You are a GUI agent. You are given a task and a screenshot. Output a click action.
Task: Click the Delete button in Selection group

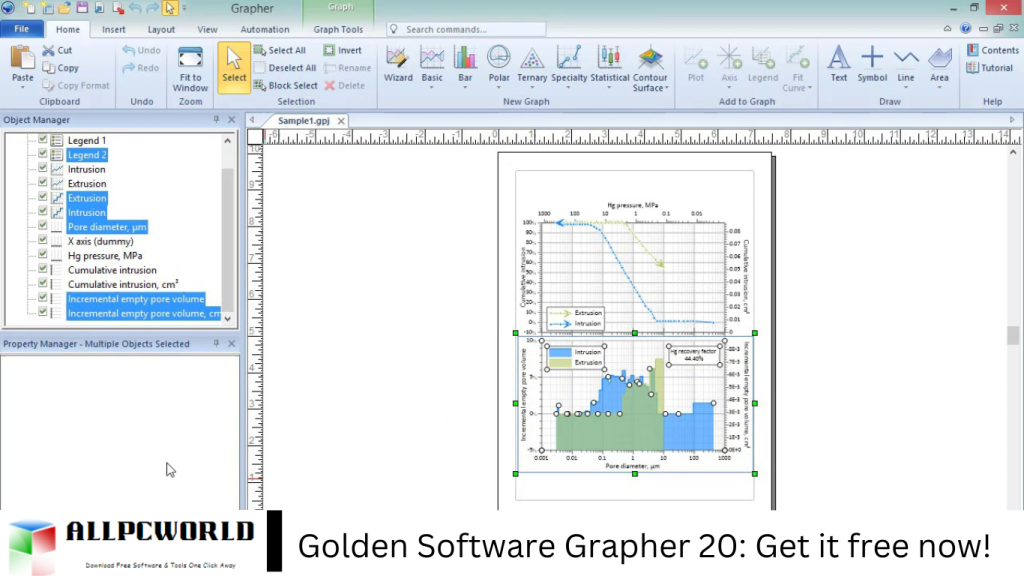345,86
